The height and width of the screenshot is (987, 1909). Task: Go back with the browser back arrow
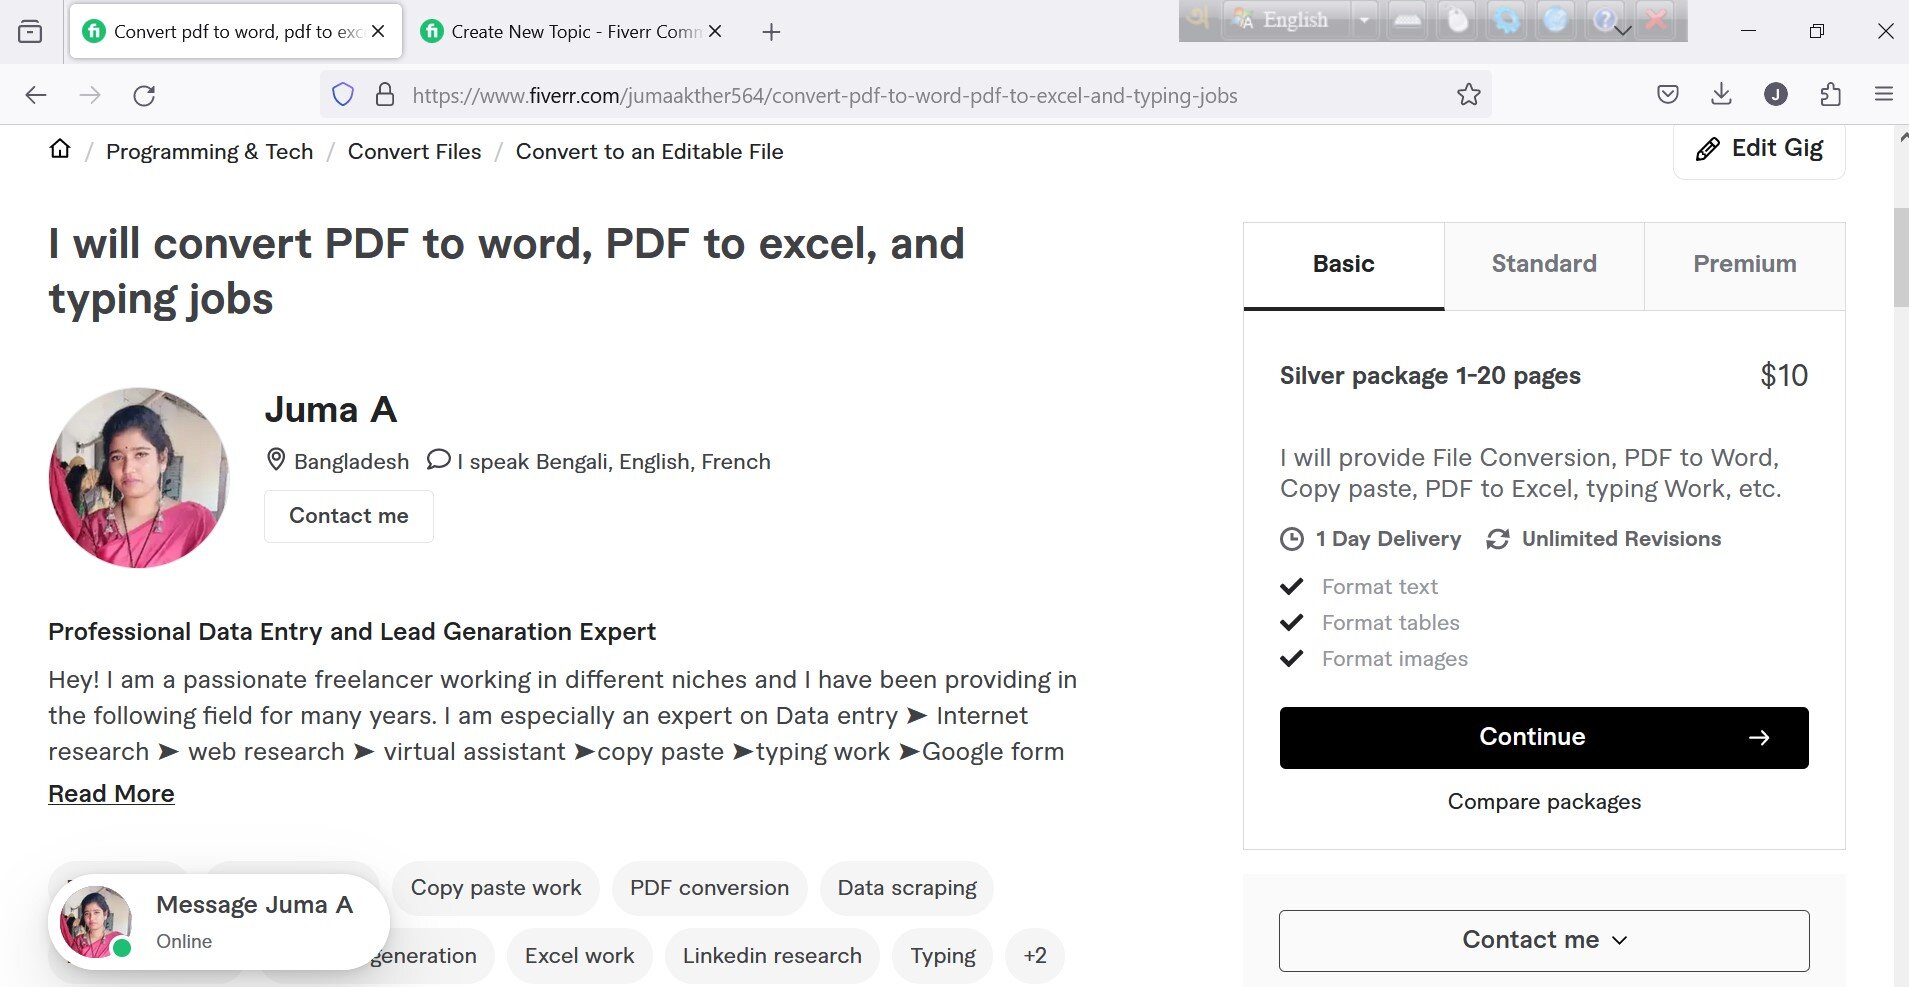[36, 95]
